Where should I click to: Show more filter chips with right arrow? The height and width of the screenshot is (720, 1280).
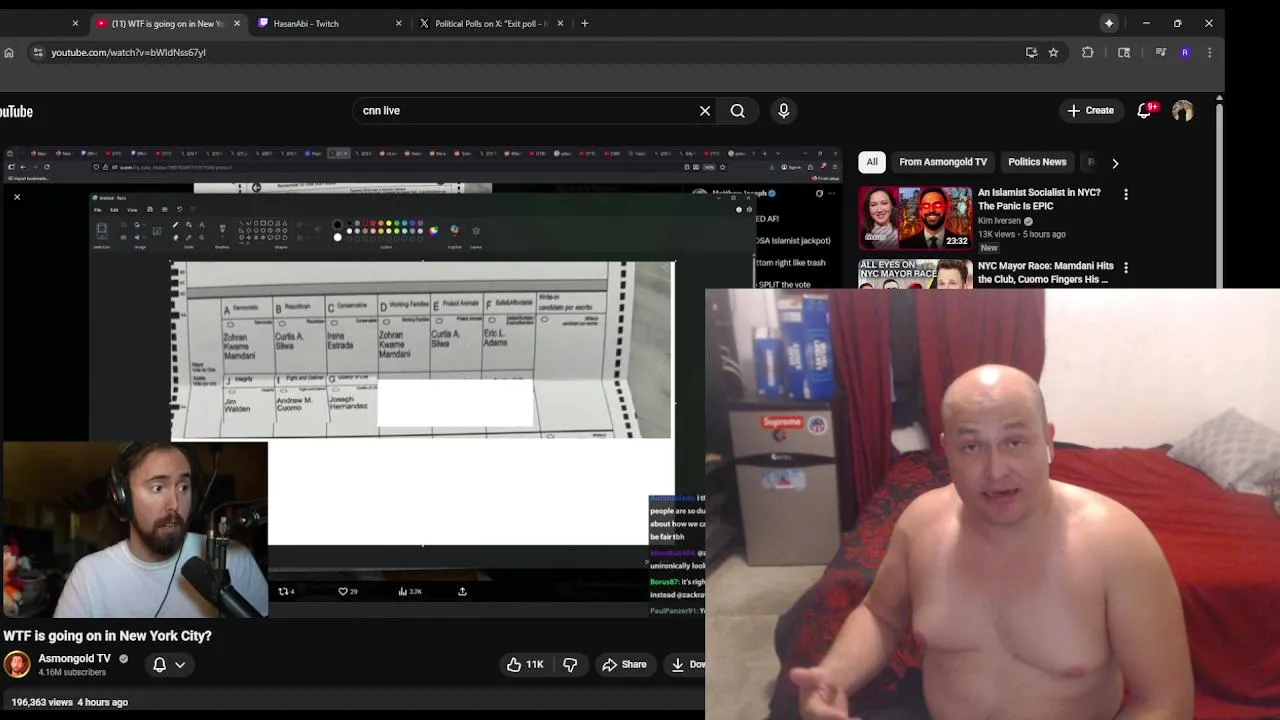(x=1115, y=162)
